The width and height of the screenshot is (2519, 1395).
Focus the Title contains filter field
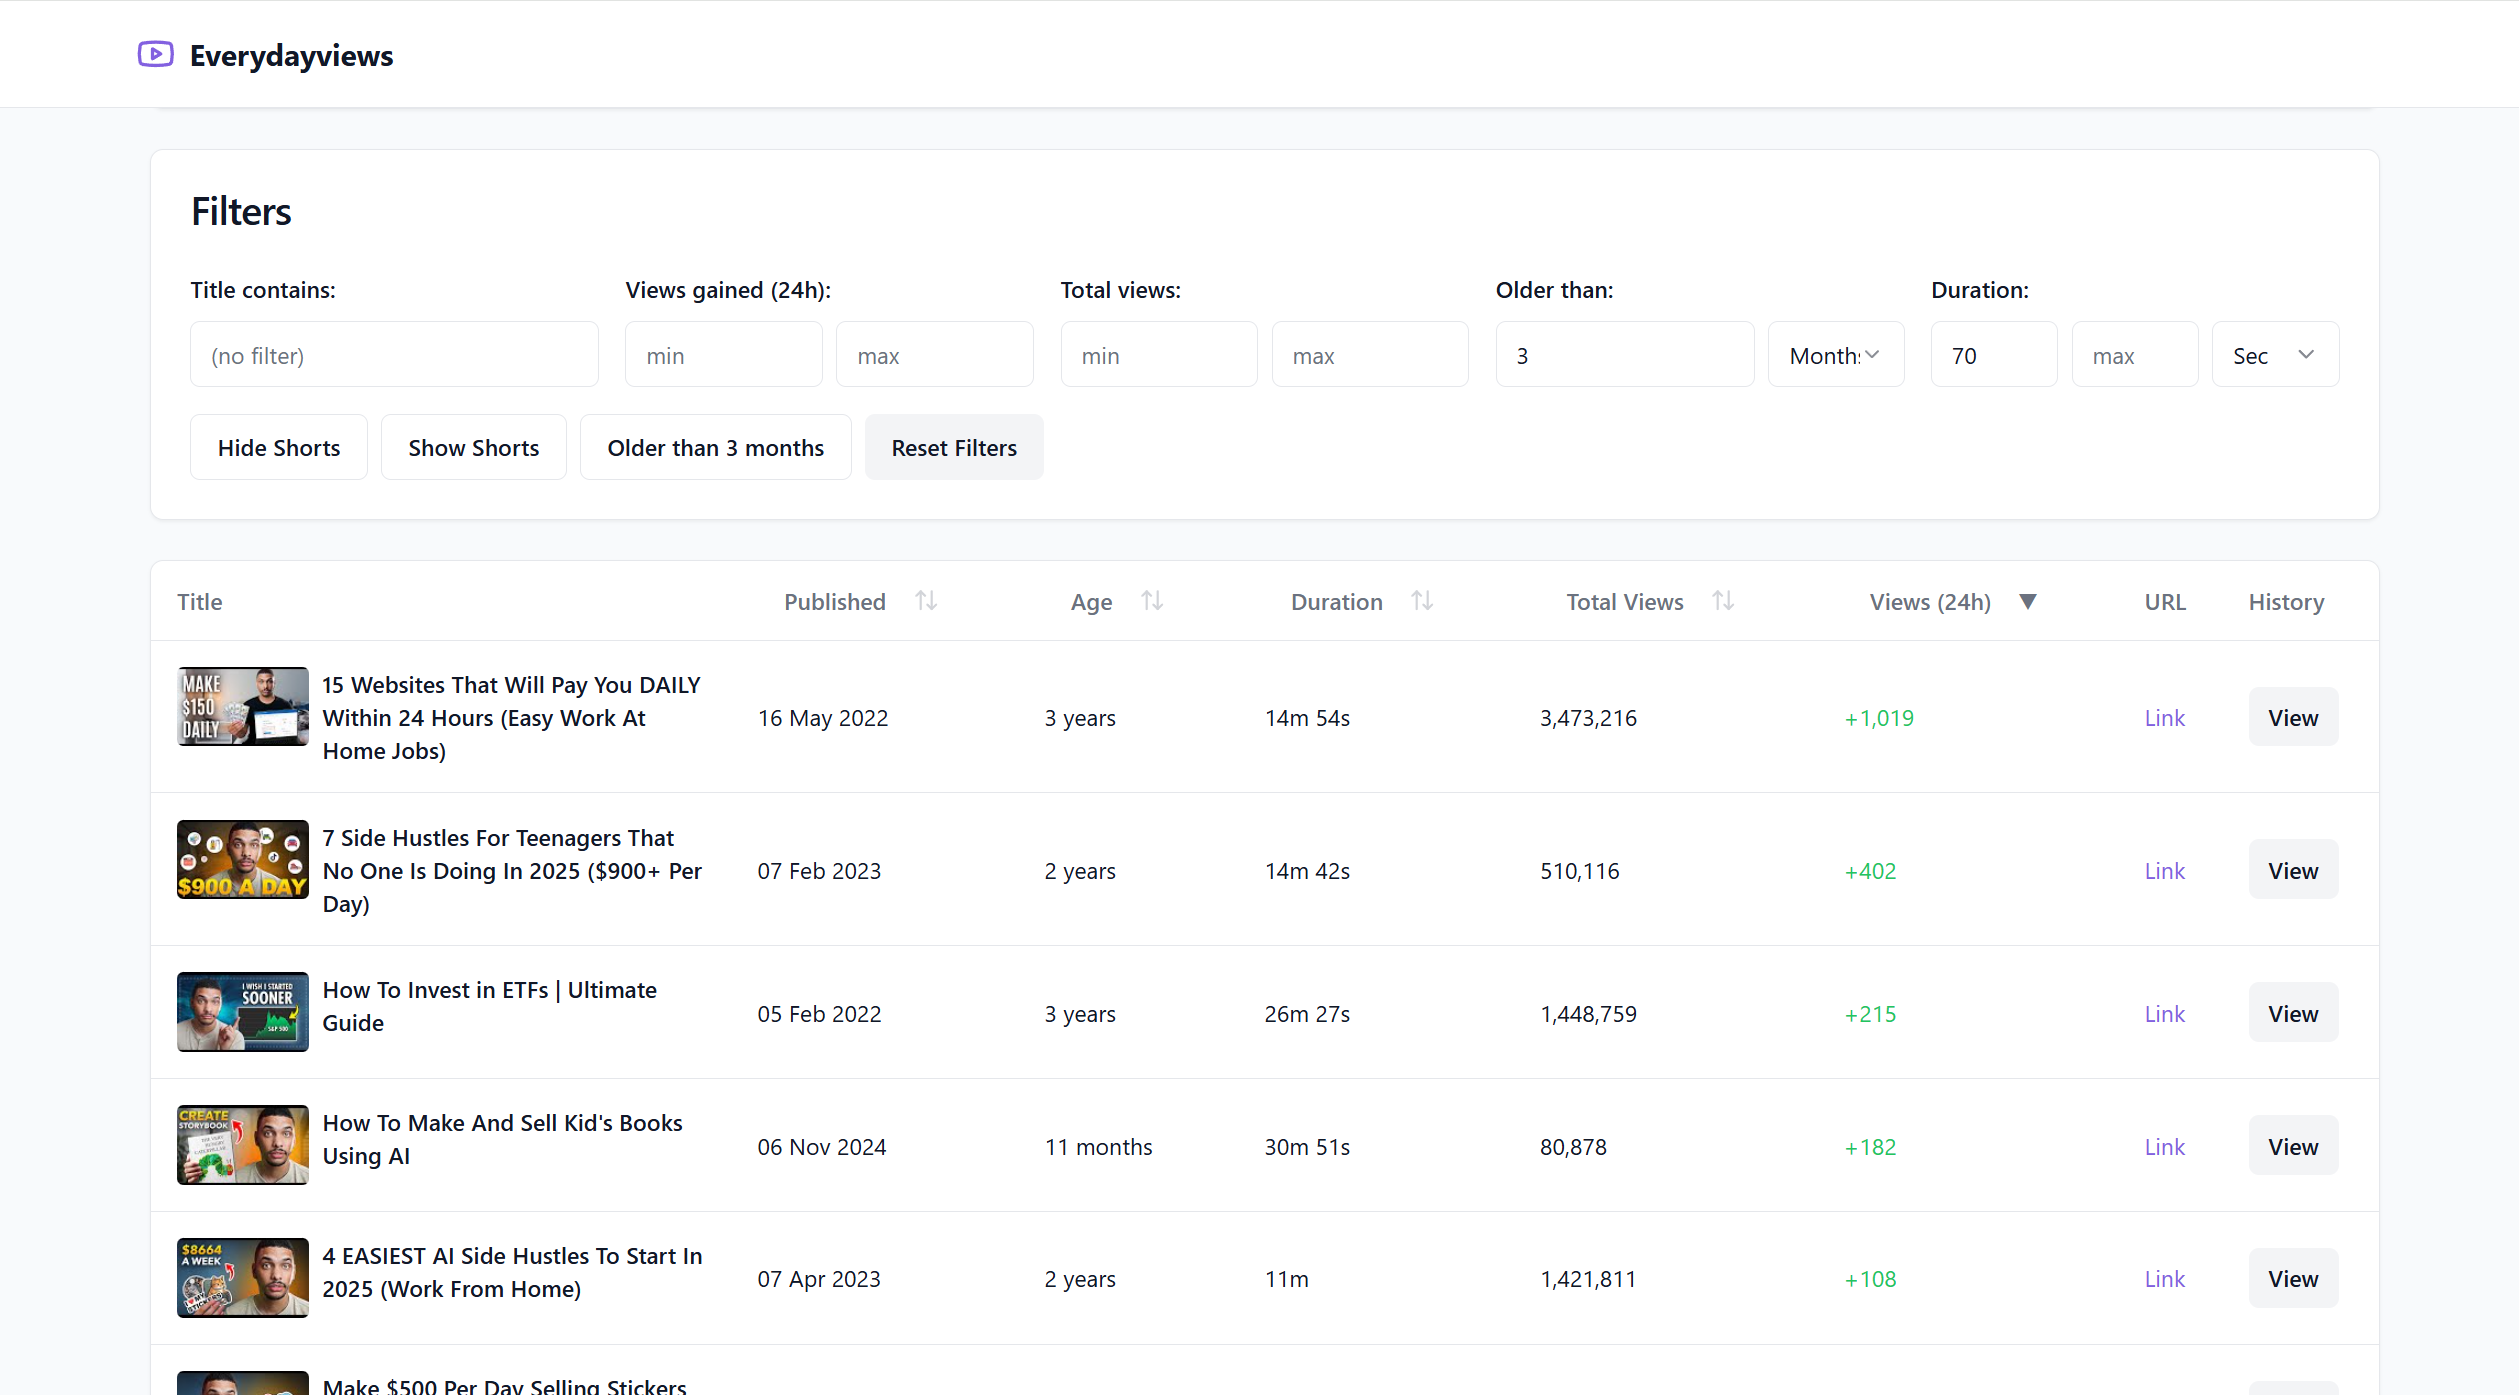(394, 355)
